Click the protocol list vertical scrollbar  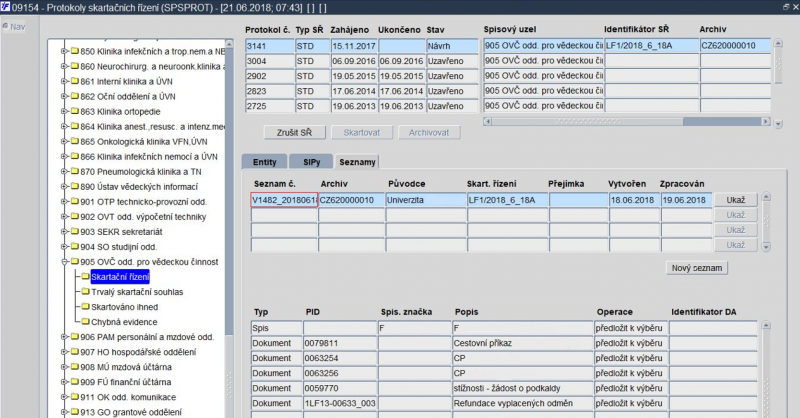pos(777,75)
